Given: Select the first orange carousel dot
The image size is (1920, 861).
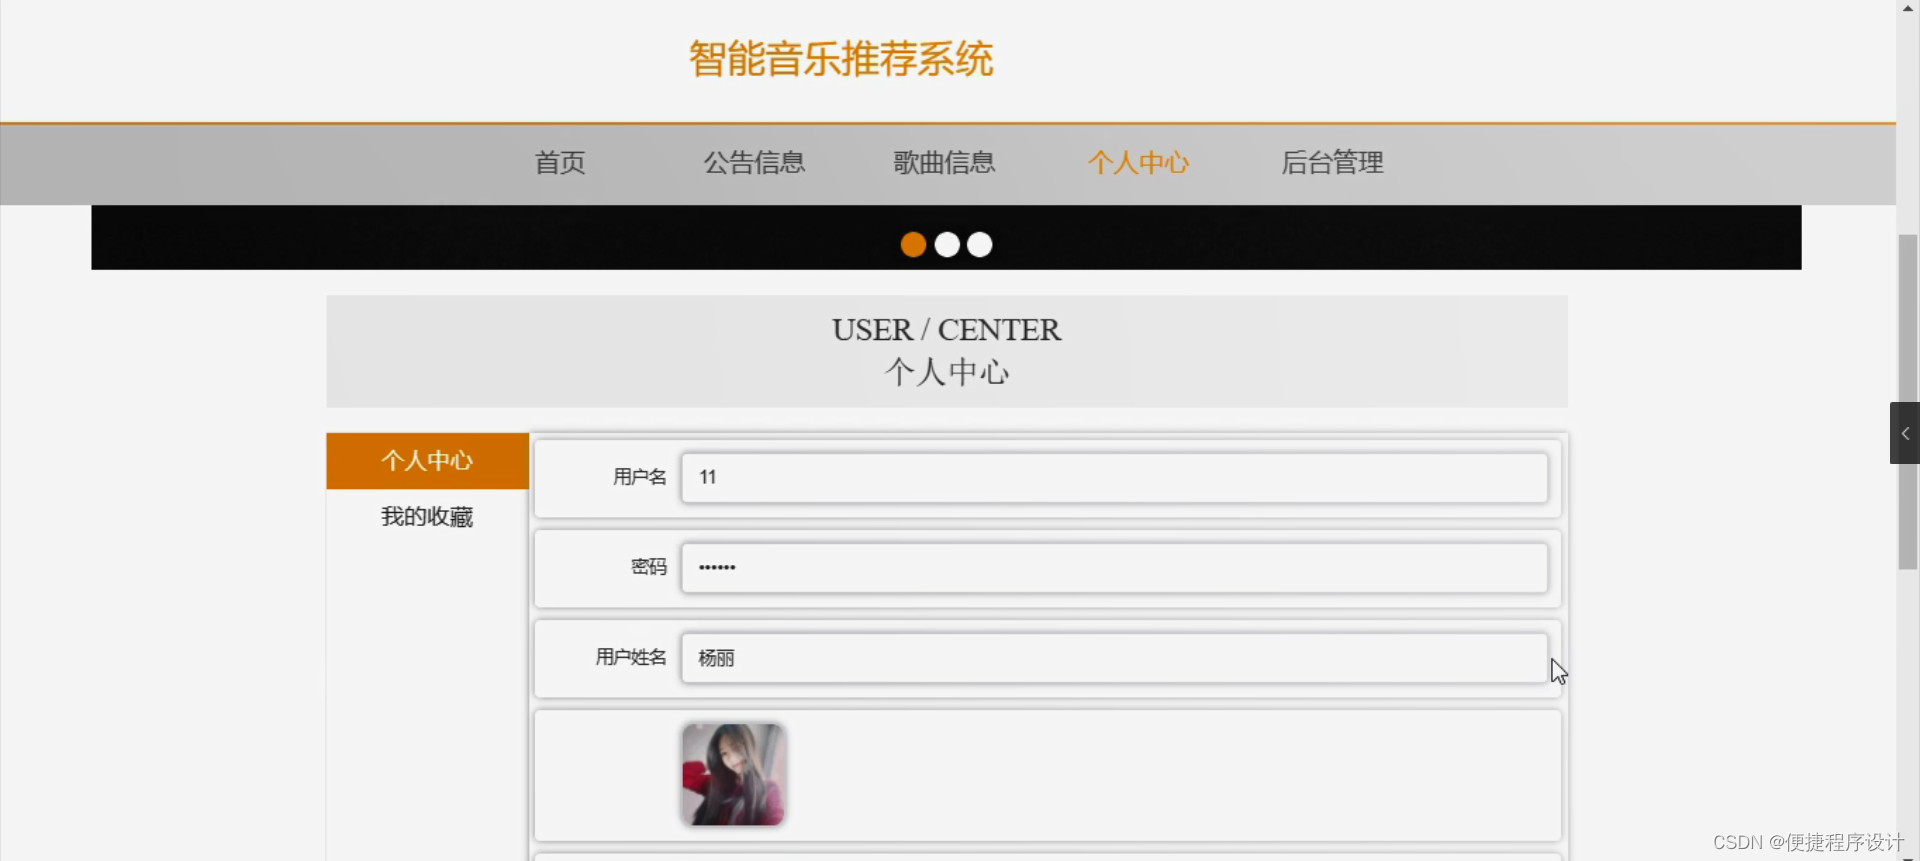Looking at the screenshot, I should 913,244.
